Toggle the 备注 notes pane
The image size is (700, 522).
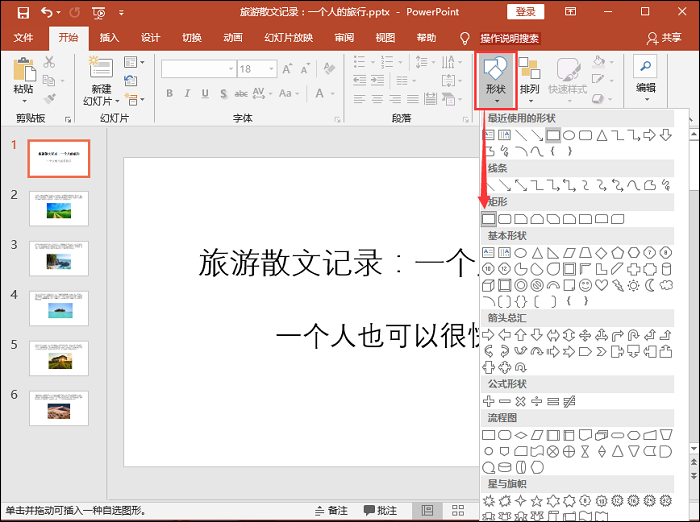(331, 511)
